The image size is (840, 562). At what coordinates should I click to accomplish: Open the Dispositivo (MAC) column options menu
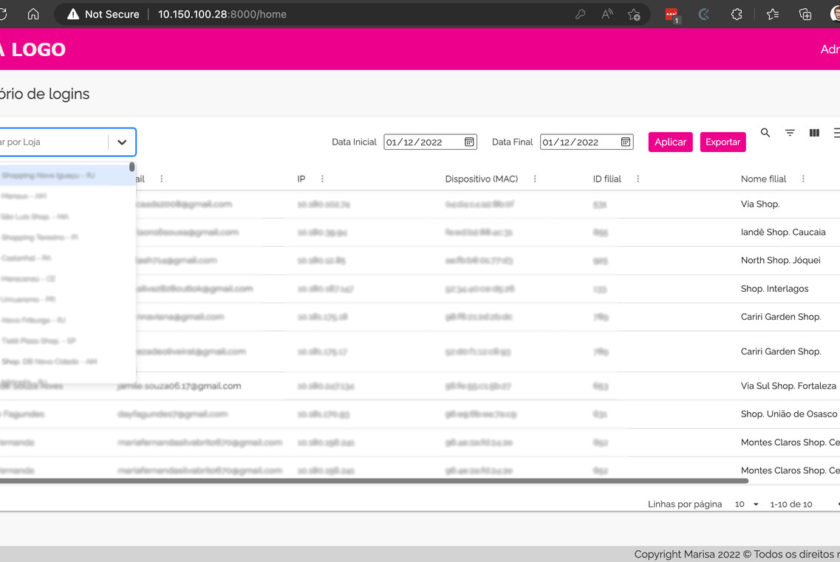(x=535, y=179)
